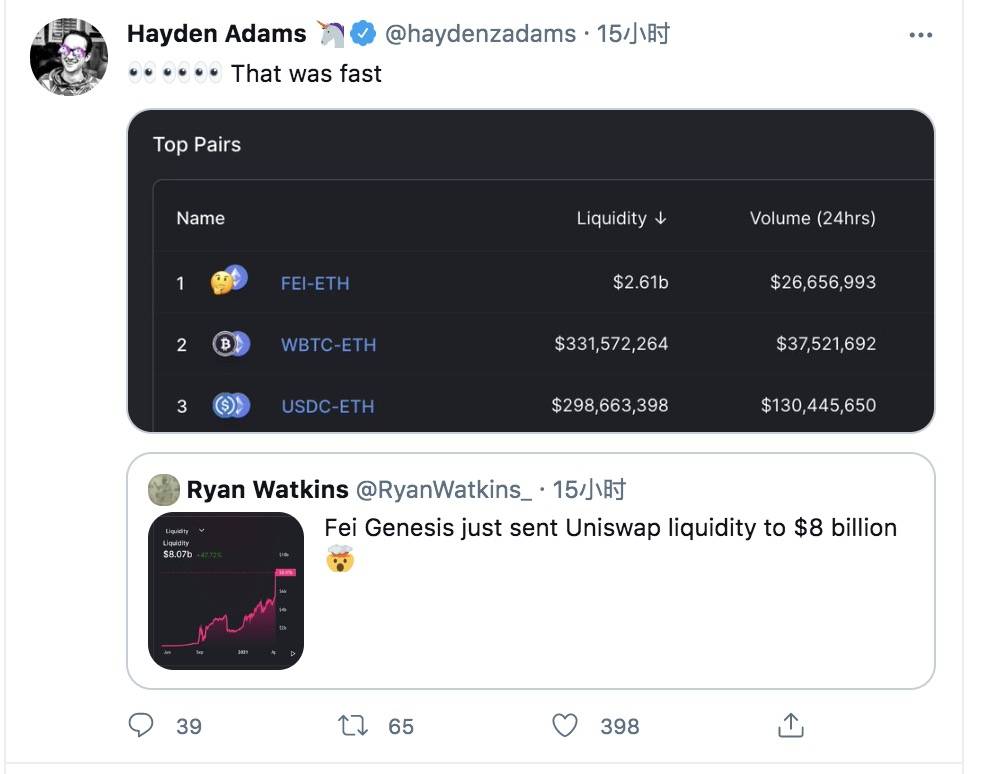Open the Name column header
This screenshot has height=774, width=984.
[201, 218]
